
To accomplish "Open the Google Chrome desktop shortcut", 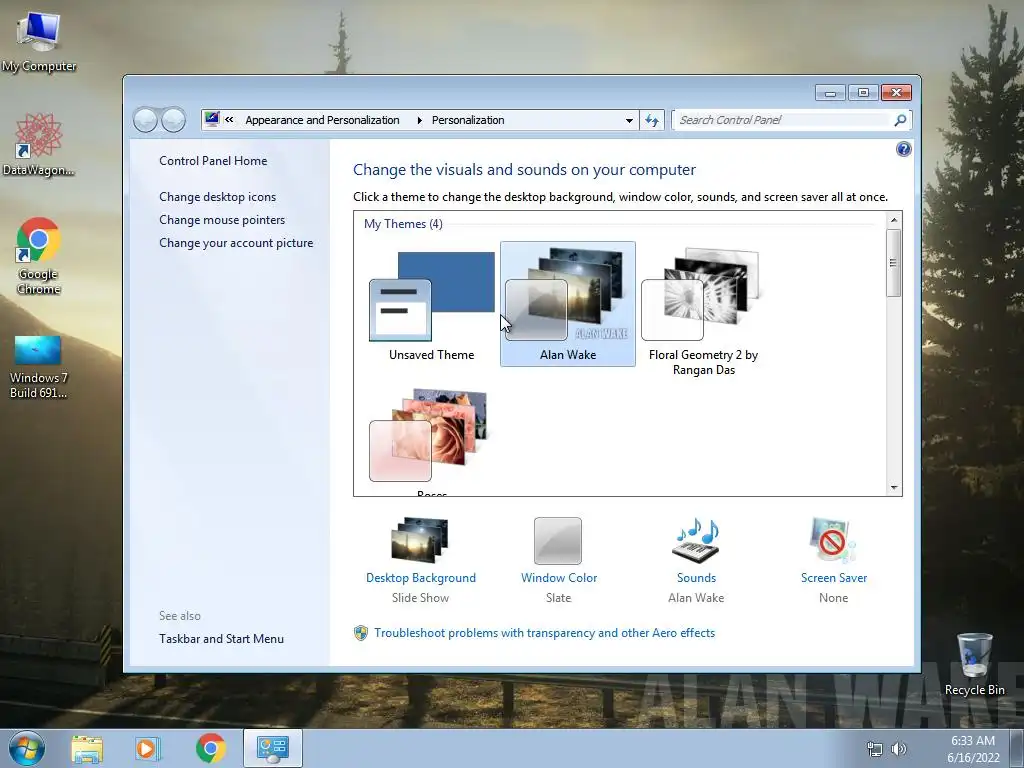I will pyautogui.click(x=39, y=255).
